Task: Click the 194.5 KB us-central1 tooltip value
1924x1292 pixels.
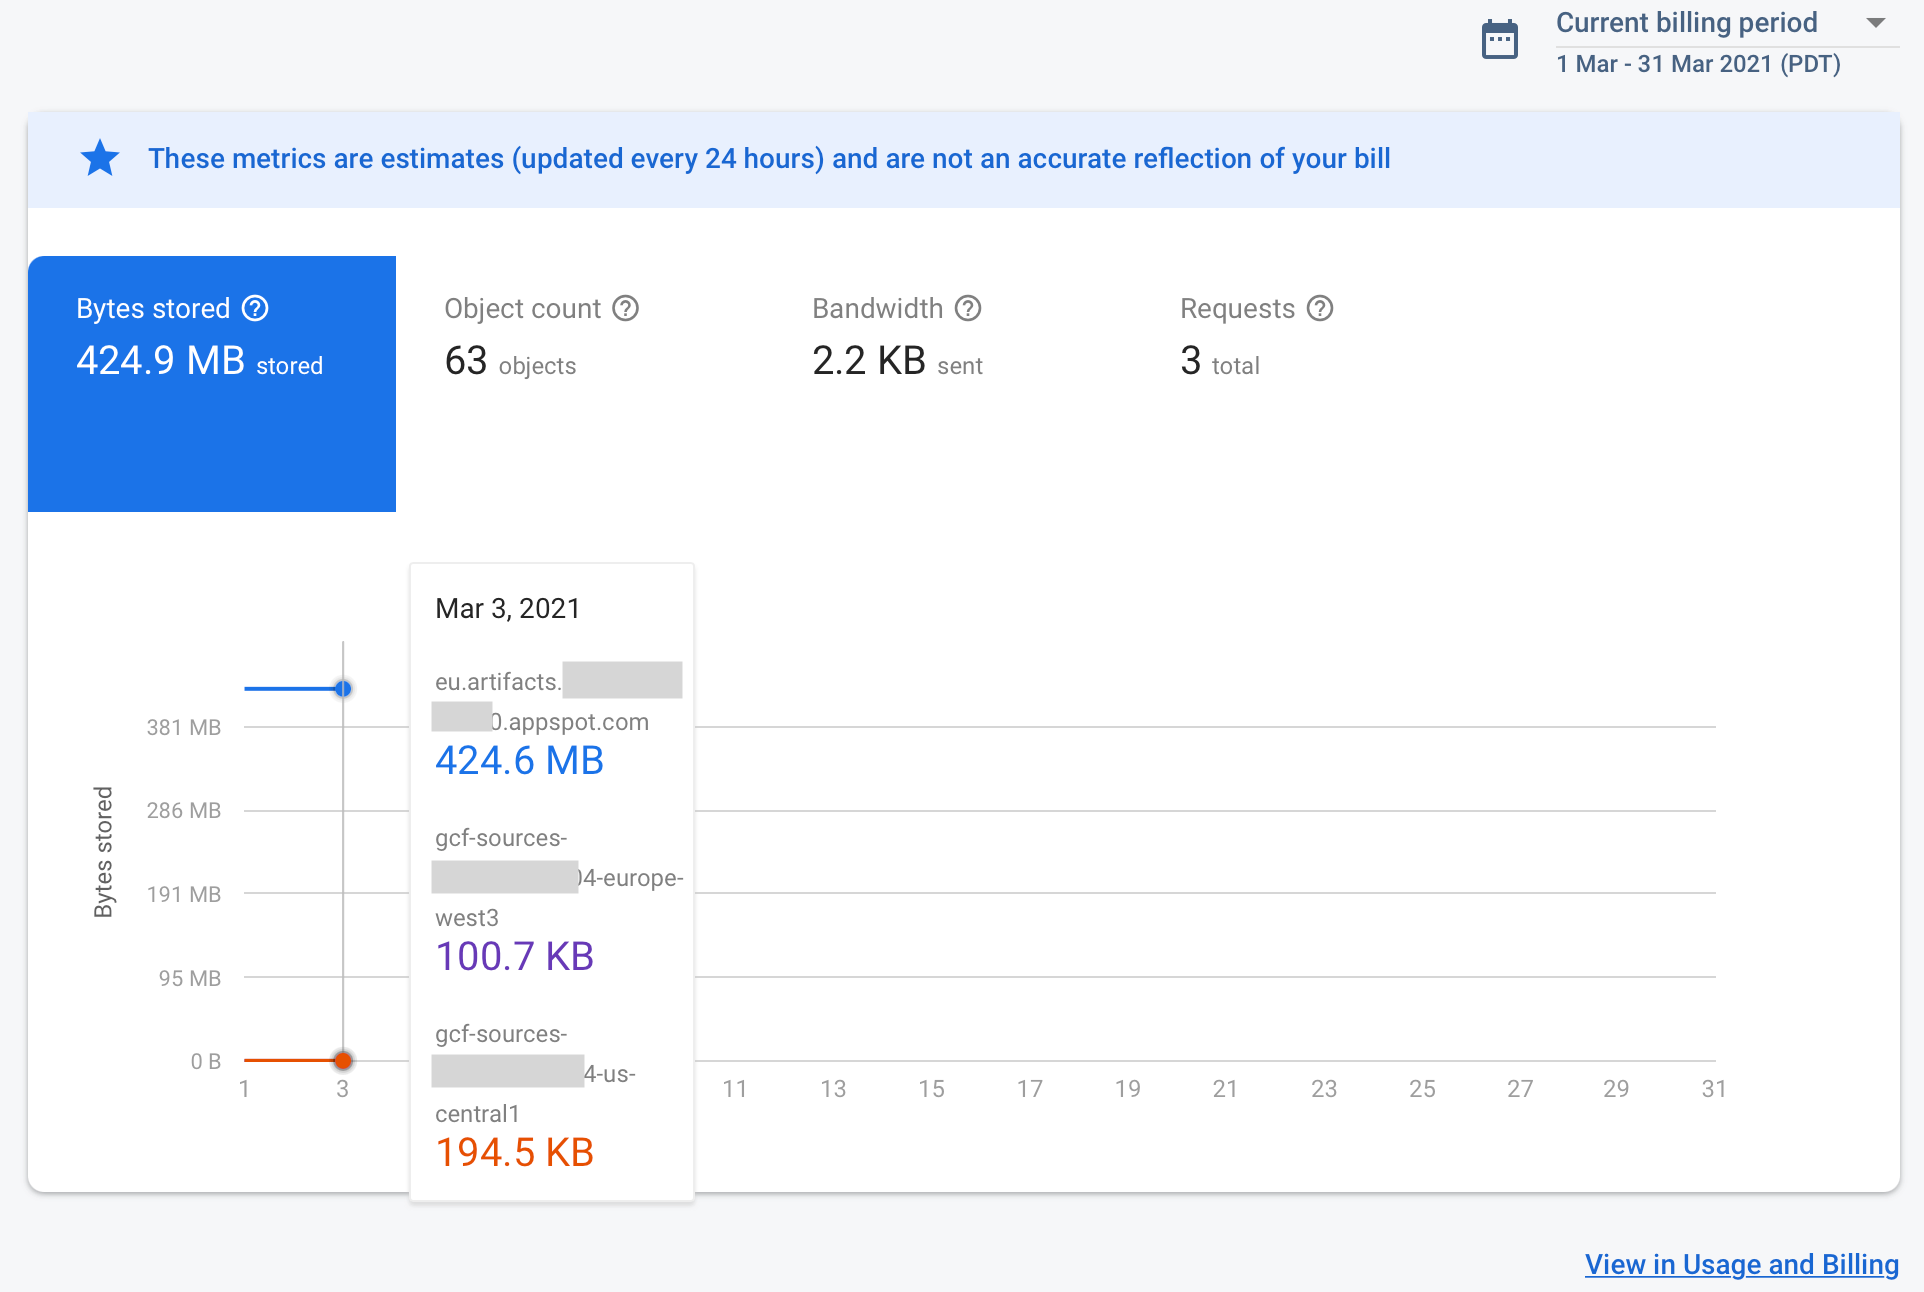Action: point(514,1153)
